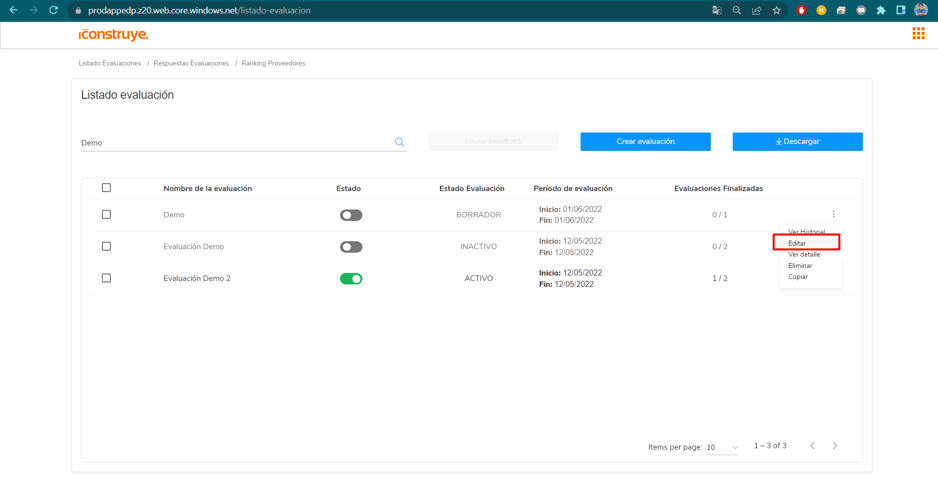Screen dimensions: 938x477
Task: Open the browser zoom magnifier icon
Action: [737, 10]
